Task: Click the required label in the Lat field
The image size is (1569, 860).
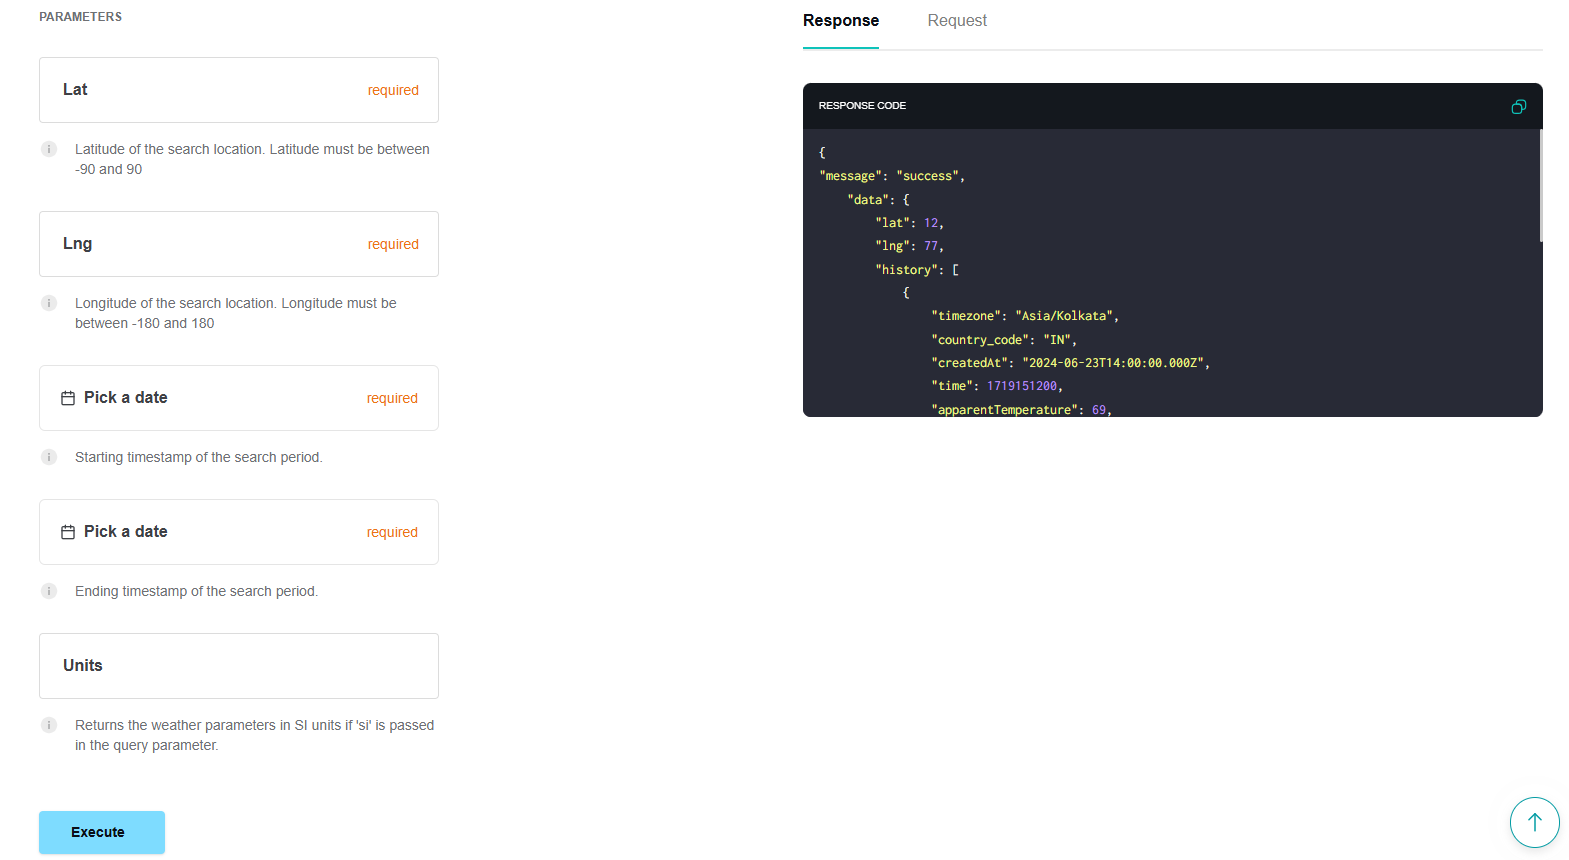Action: click(x=393, y=90)
